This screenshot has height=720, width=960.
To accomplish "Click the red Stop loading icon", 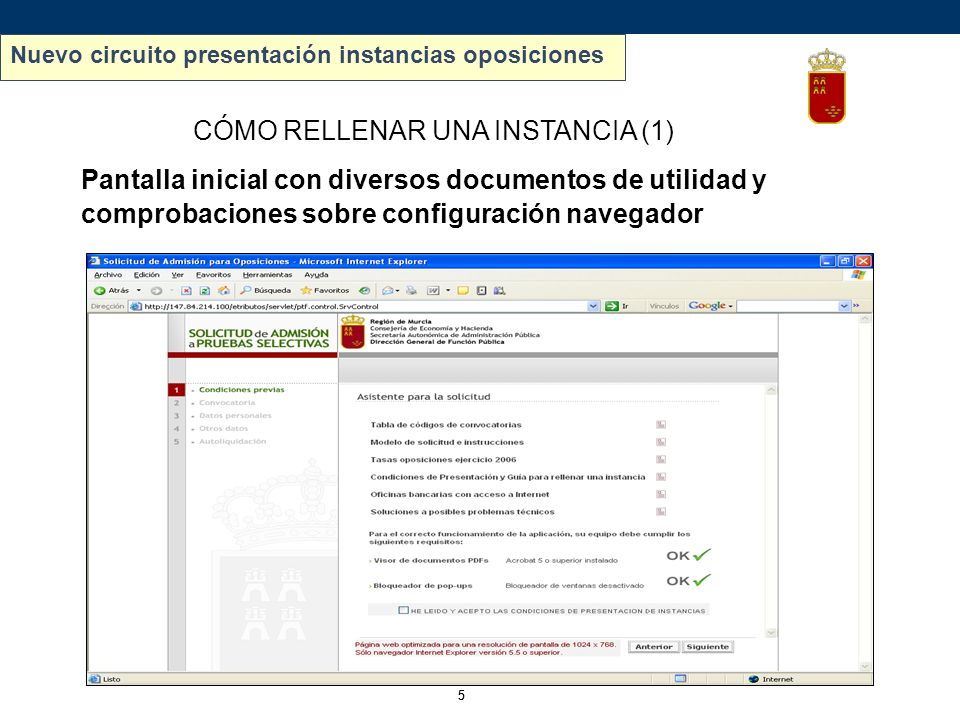I will point(187,291).
